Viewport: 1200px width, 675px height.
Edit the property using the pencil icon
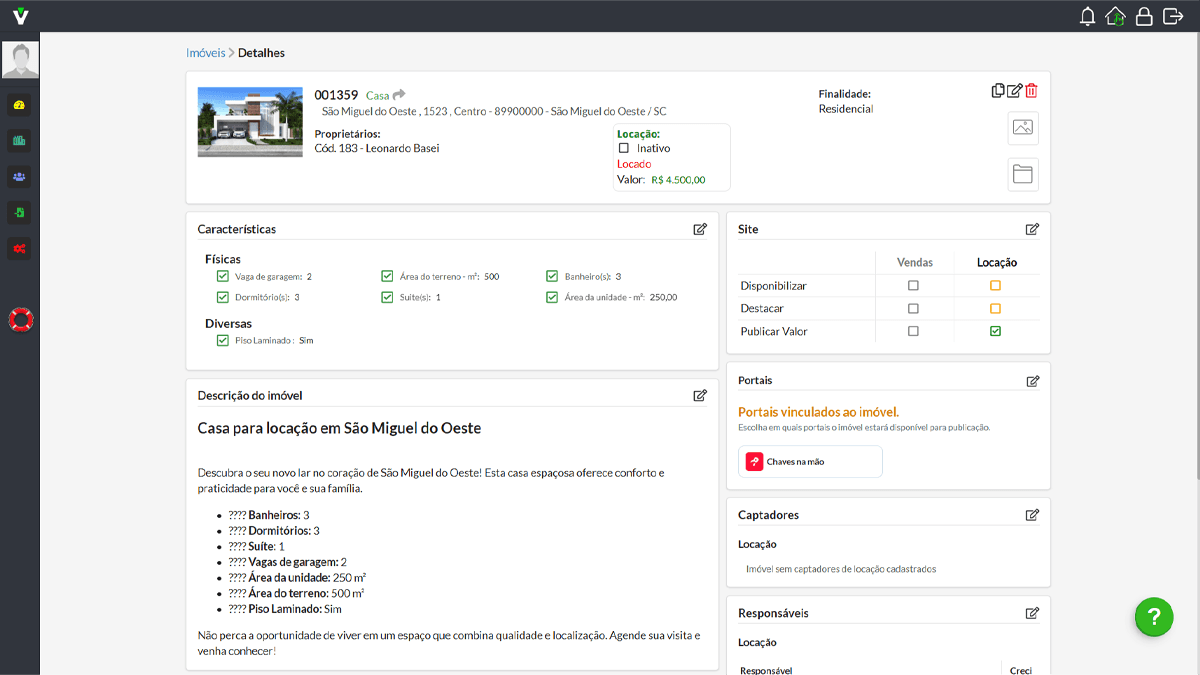click(x=1014, y=90)
